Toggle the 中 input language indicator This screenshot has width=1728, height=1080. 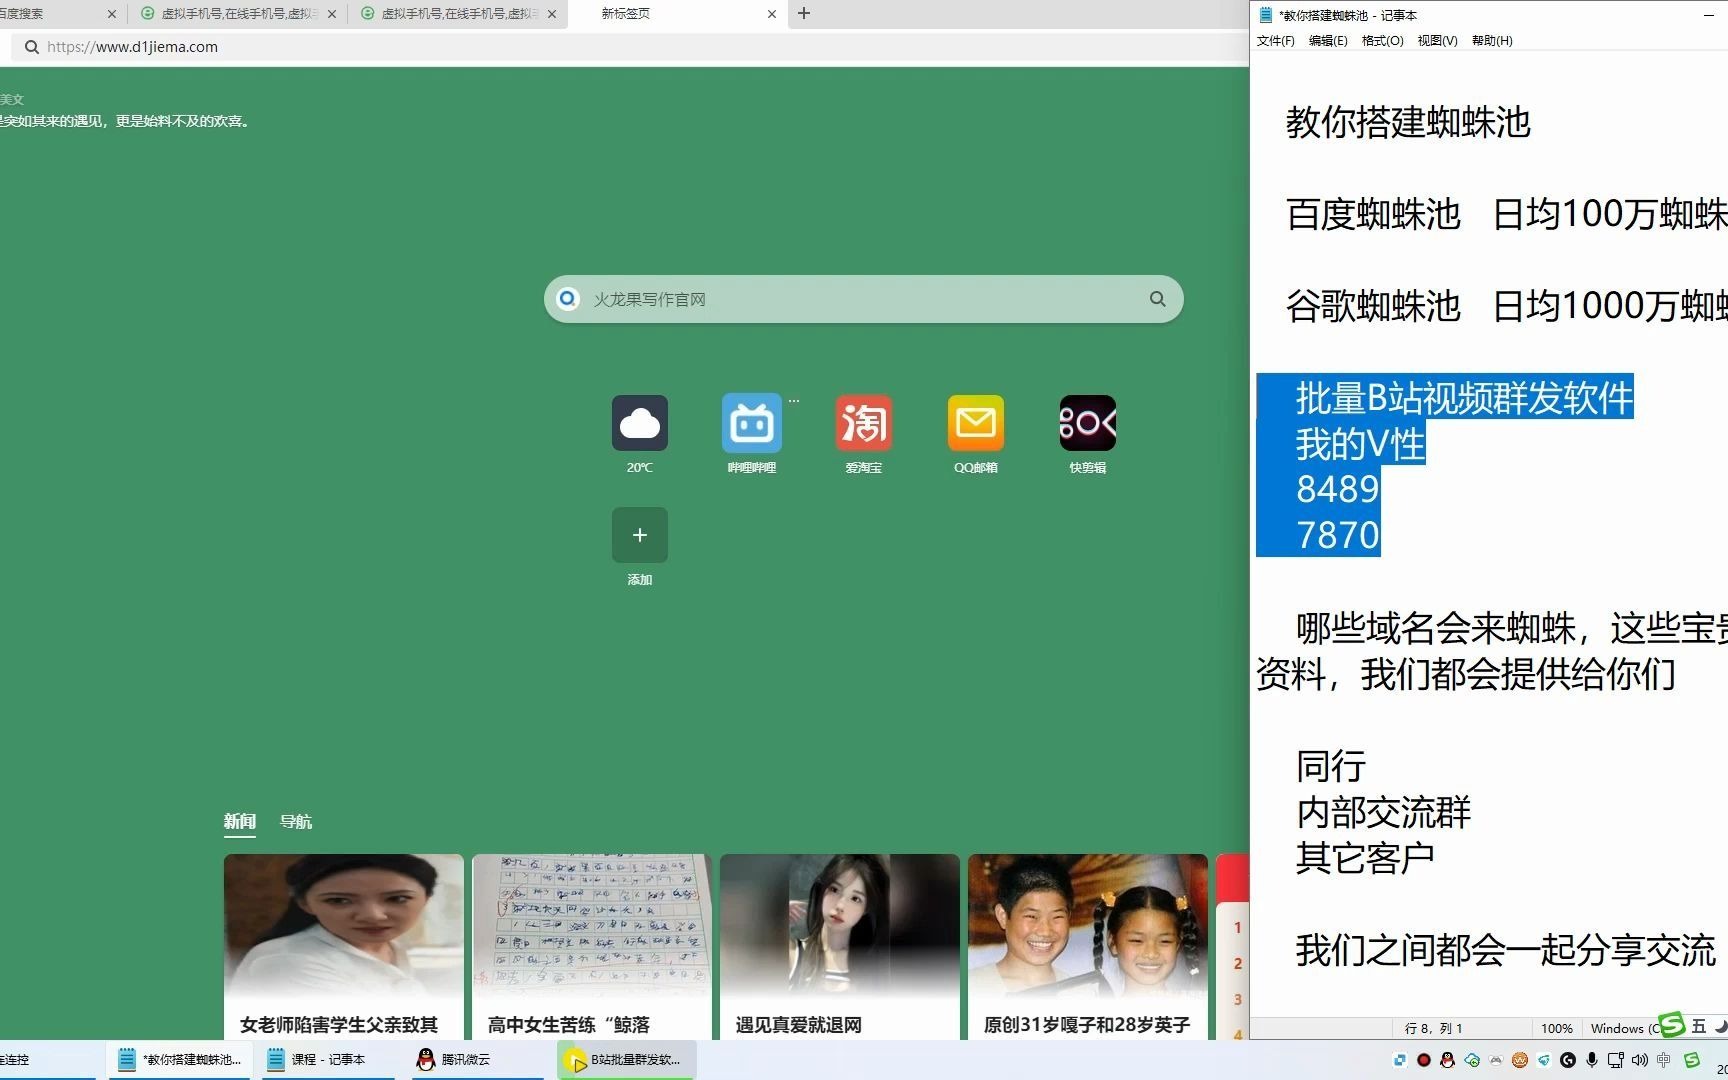(x=1664, y=1060)
